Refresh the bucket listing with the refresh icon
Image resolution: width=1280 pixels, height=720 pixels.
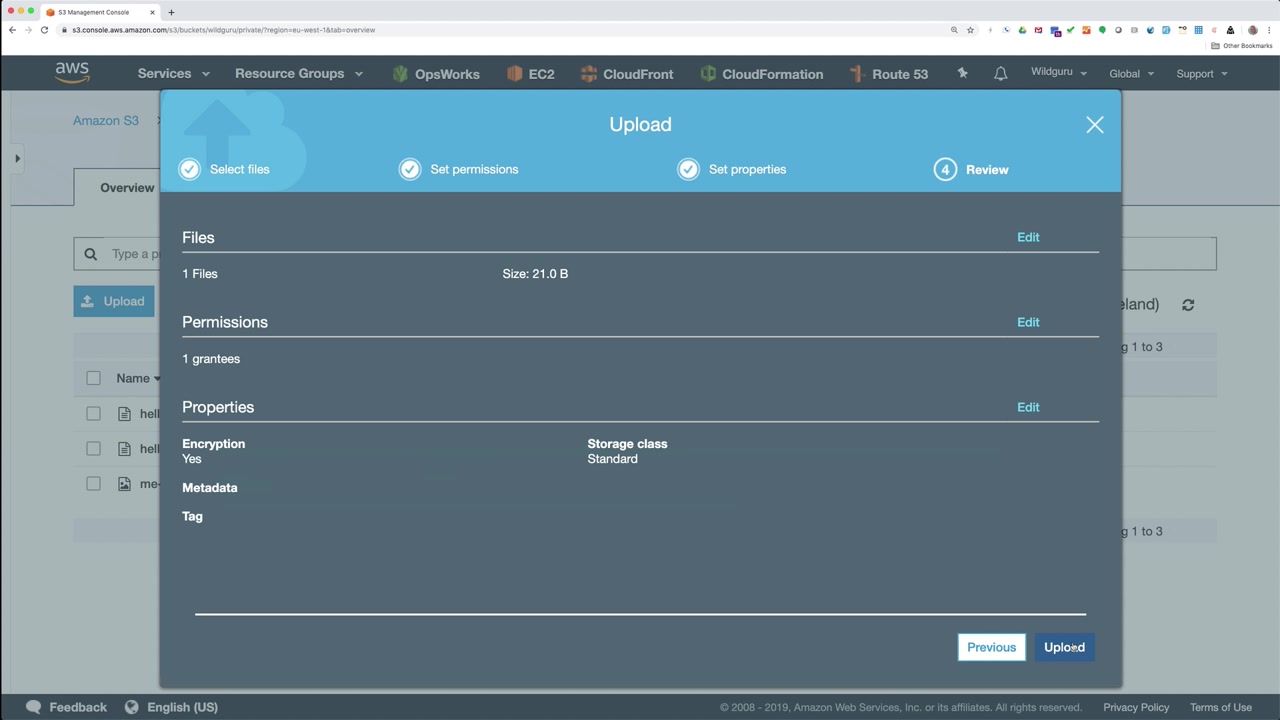[x=1188, y=305]
